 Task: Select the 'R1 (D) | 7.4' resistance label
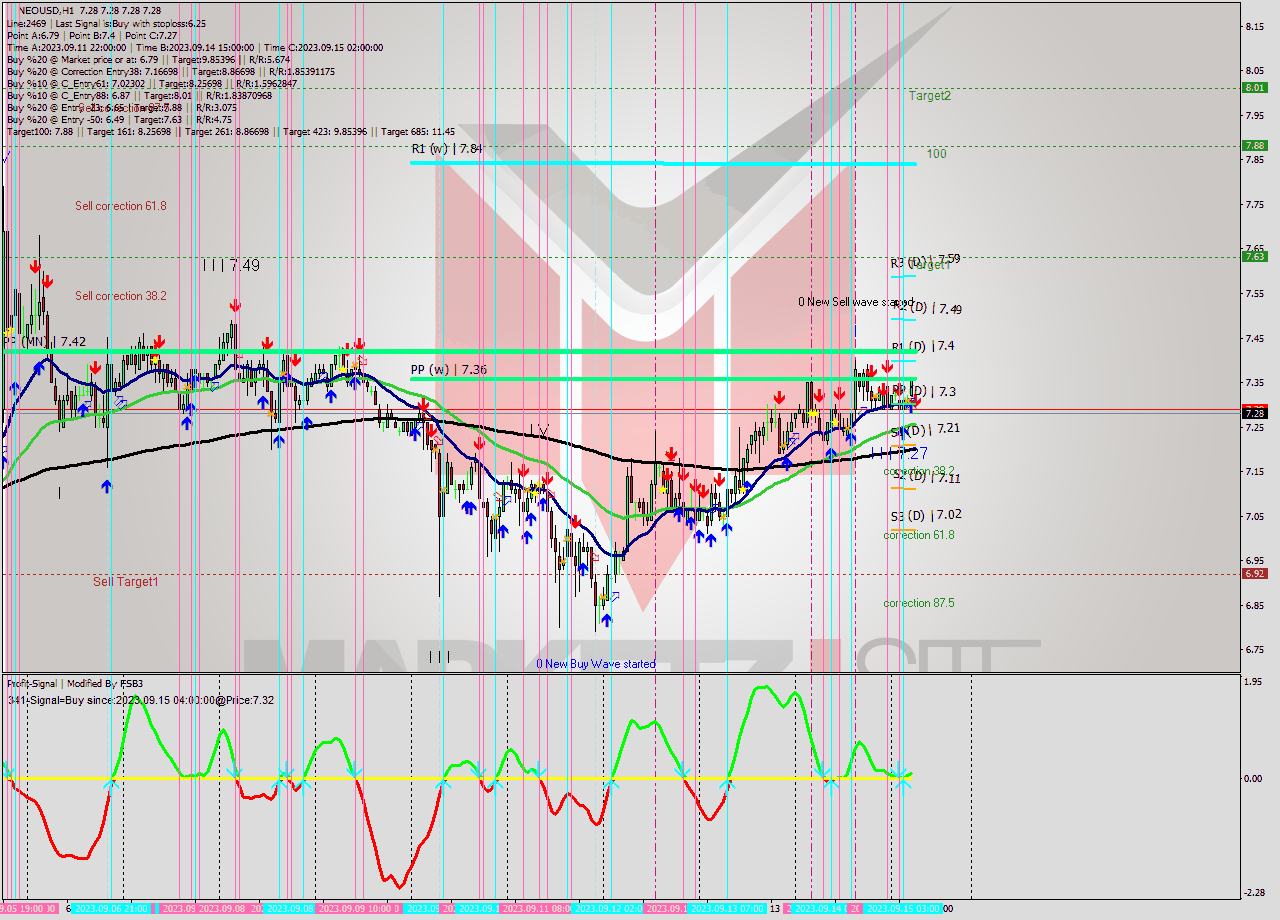(923, 346)
